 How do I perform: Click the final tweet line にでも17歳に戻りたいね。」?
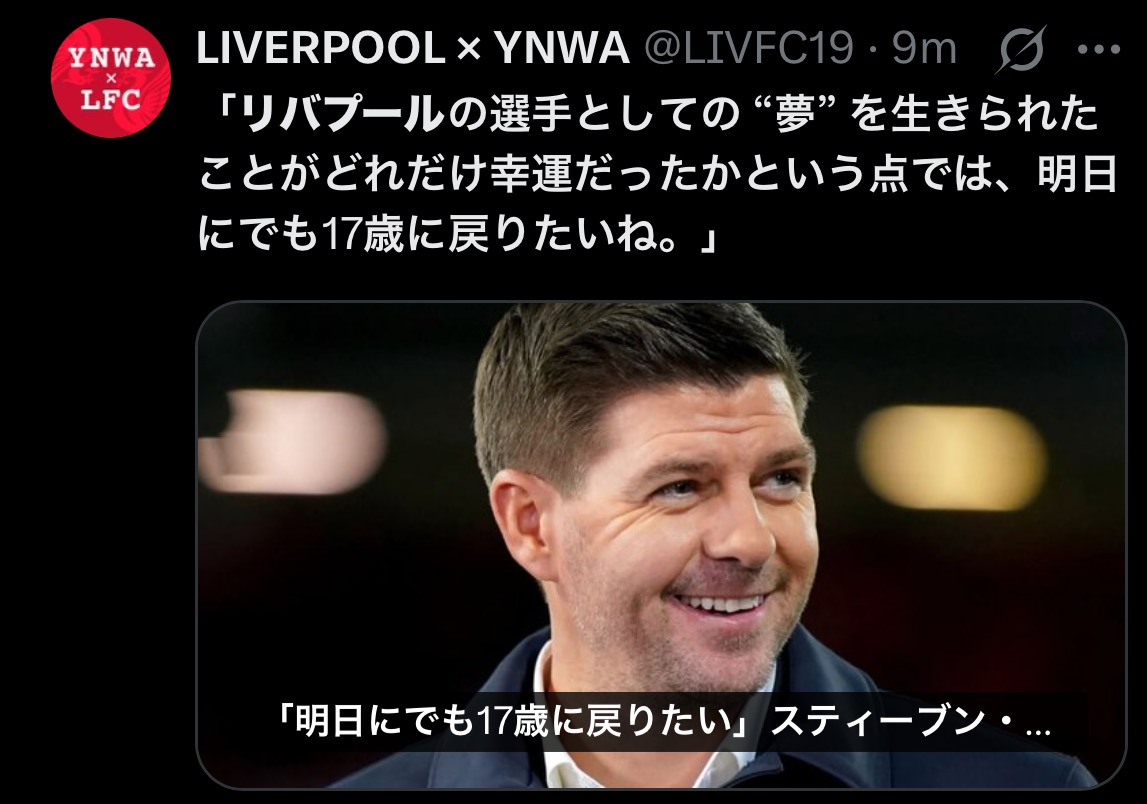pos(458,235)
